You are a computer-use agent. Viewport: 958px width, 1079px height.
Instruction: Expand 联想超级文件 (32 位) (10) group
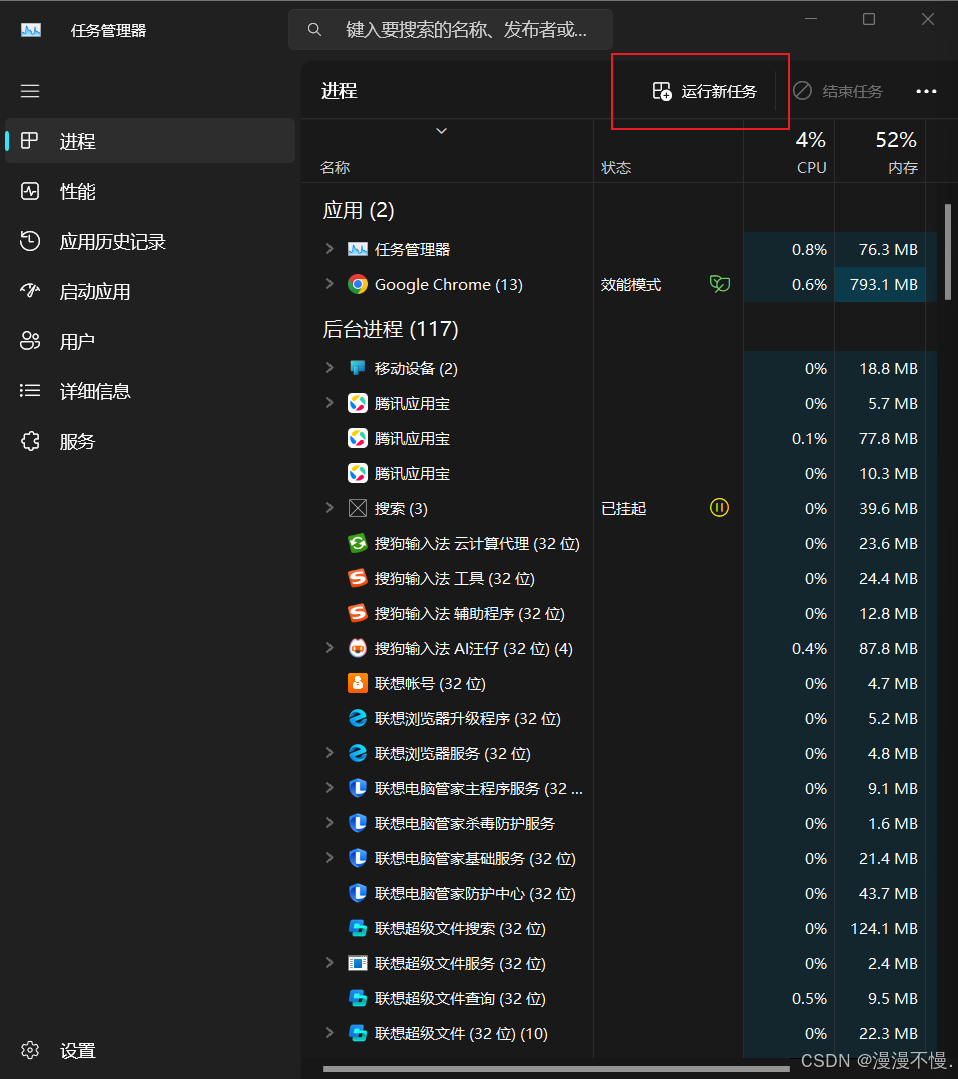[x=330, y=1032]
